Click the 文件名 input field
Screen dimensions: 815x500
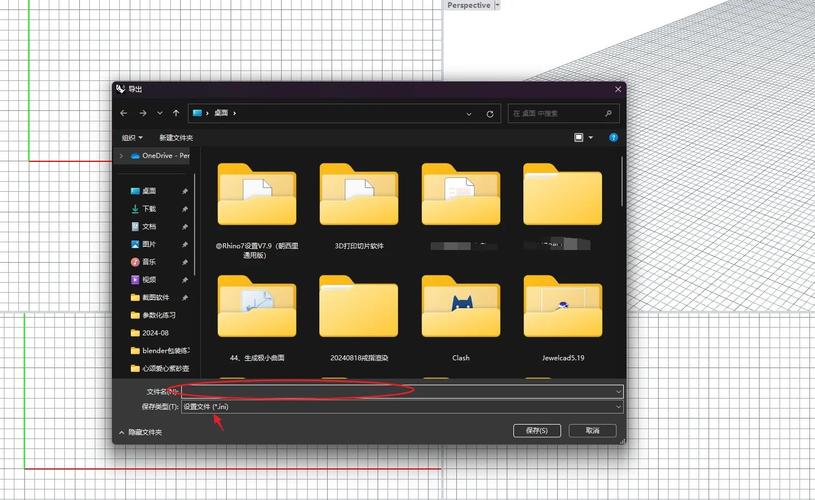tap(400, 391)
